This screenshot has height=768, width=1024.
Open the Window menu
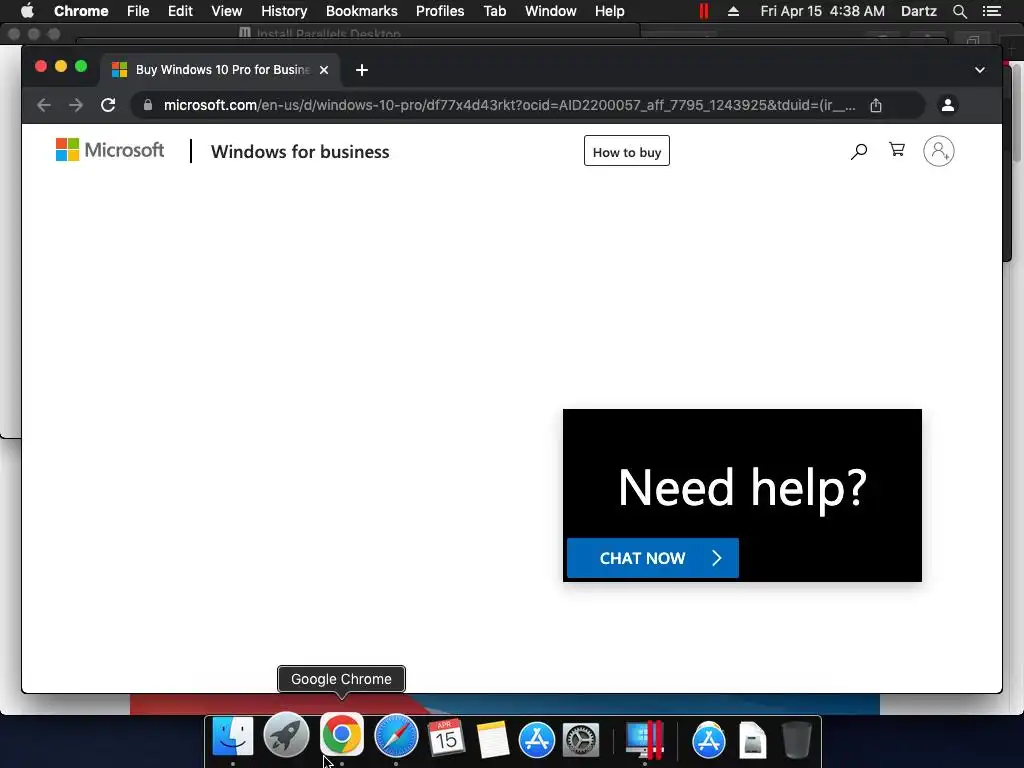[551, 11]
